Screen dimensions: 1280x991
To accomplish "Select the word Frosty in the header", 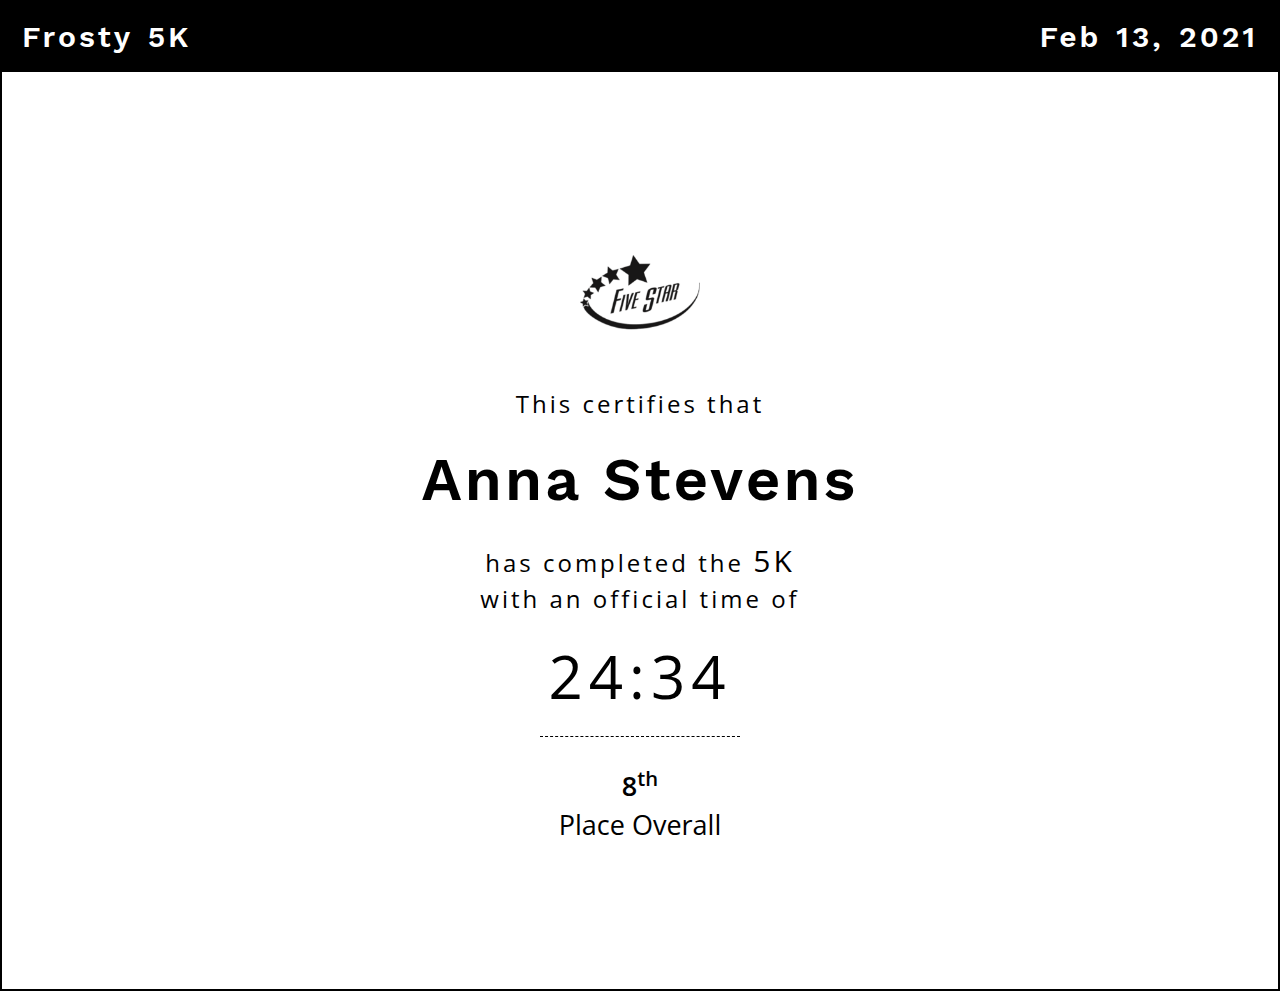I will [x=77, y=38].
